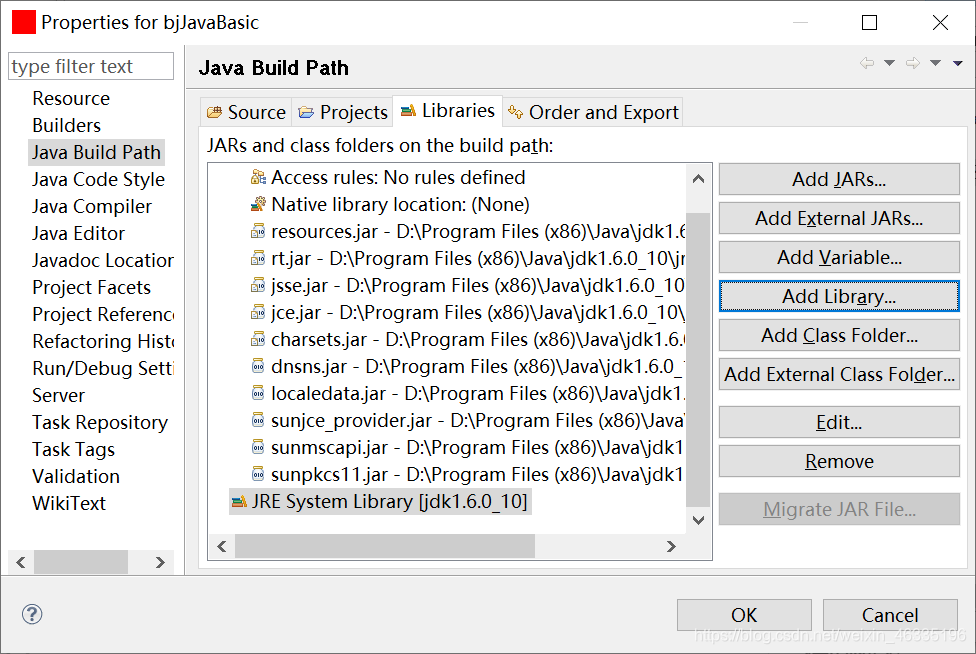Click libraries list scroll down arrow
The image size is (976, 654).
pyautogui.click(x=698, y=520)
